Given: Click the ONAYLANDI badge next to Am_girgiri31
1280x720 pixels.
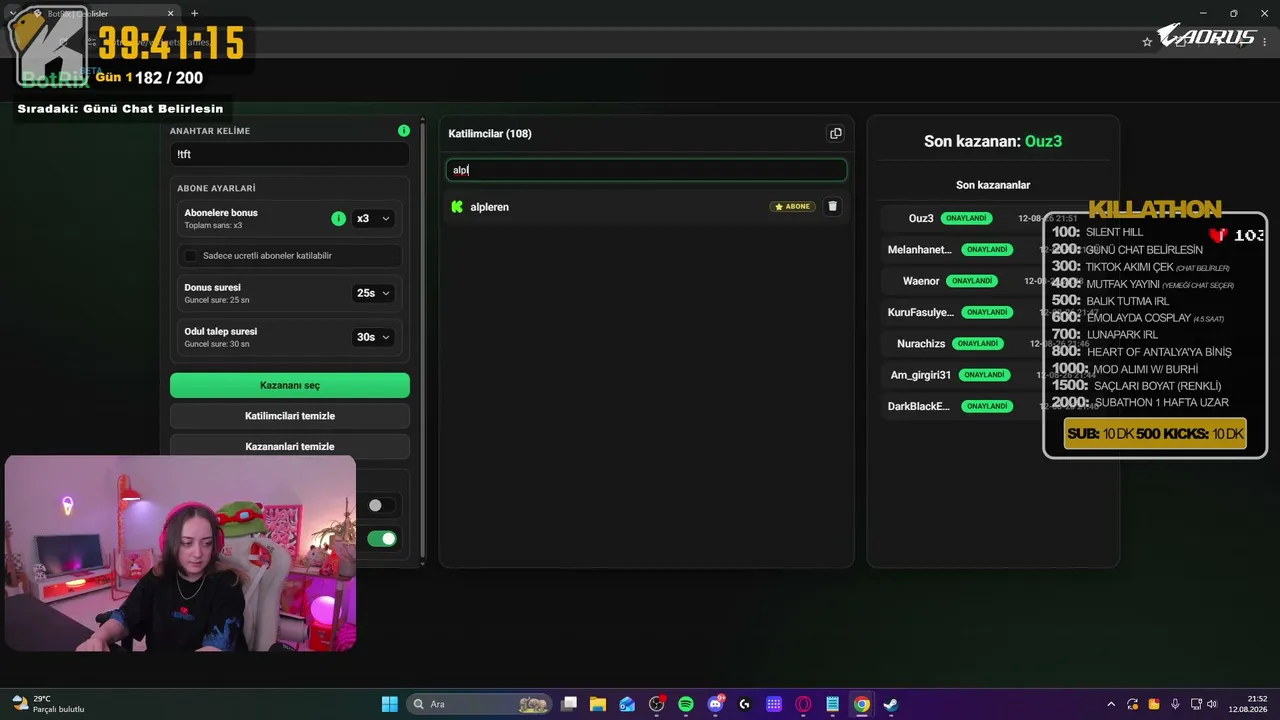Looking at the screenshot, I should pyautogui.click(x=984, y=375).
